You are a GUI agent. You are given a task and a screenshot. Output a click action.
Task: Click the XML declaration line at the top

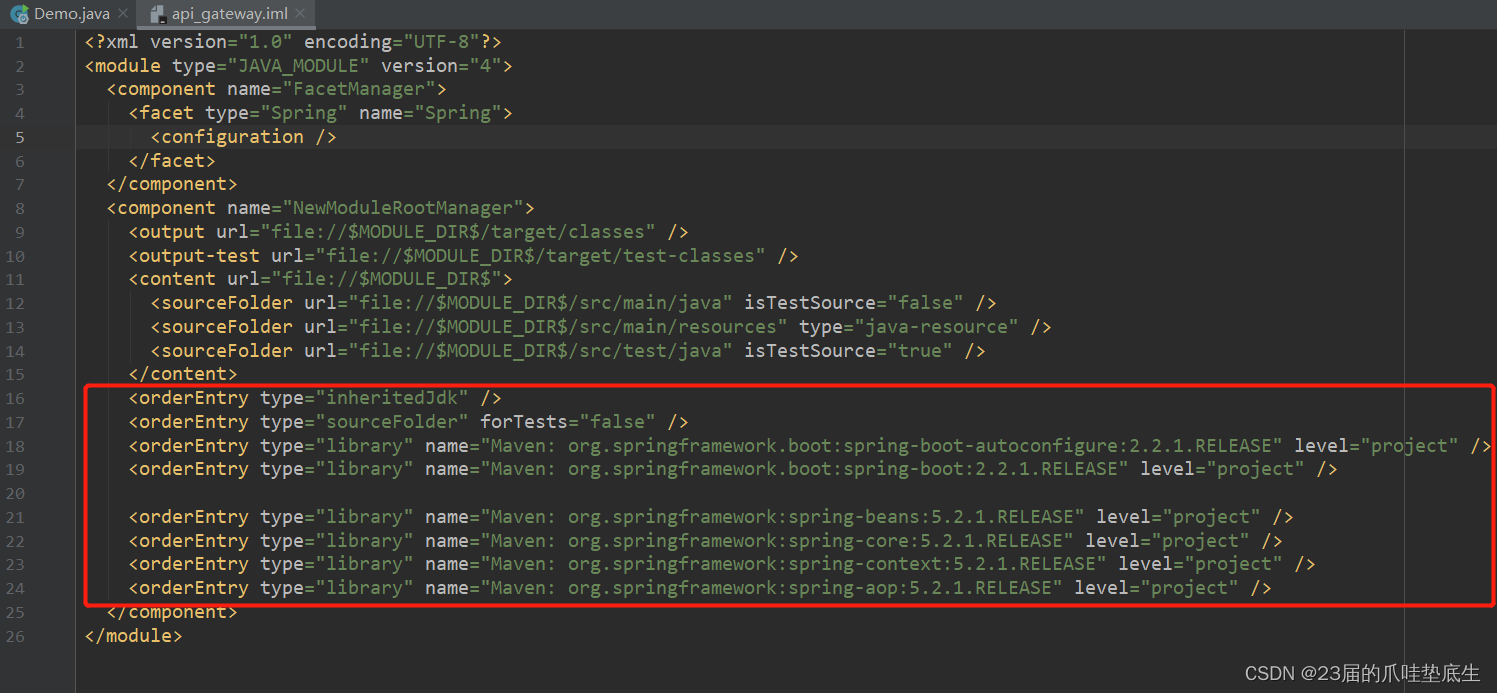290,41
